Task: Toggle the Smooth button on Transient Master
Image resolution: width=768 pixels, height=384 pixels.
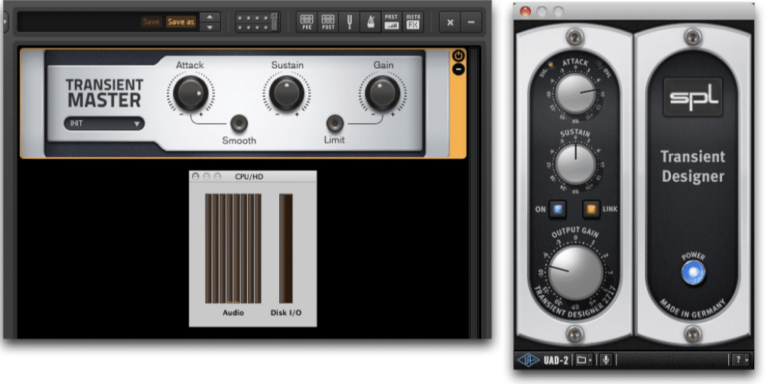Action: pos(239,123)
